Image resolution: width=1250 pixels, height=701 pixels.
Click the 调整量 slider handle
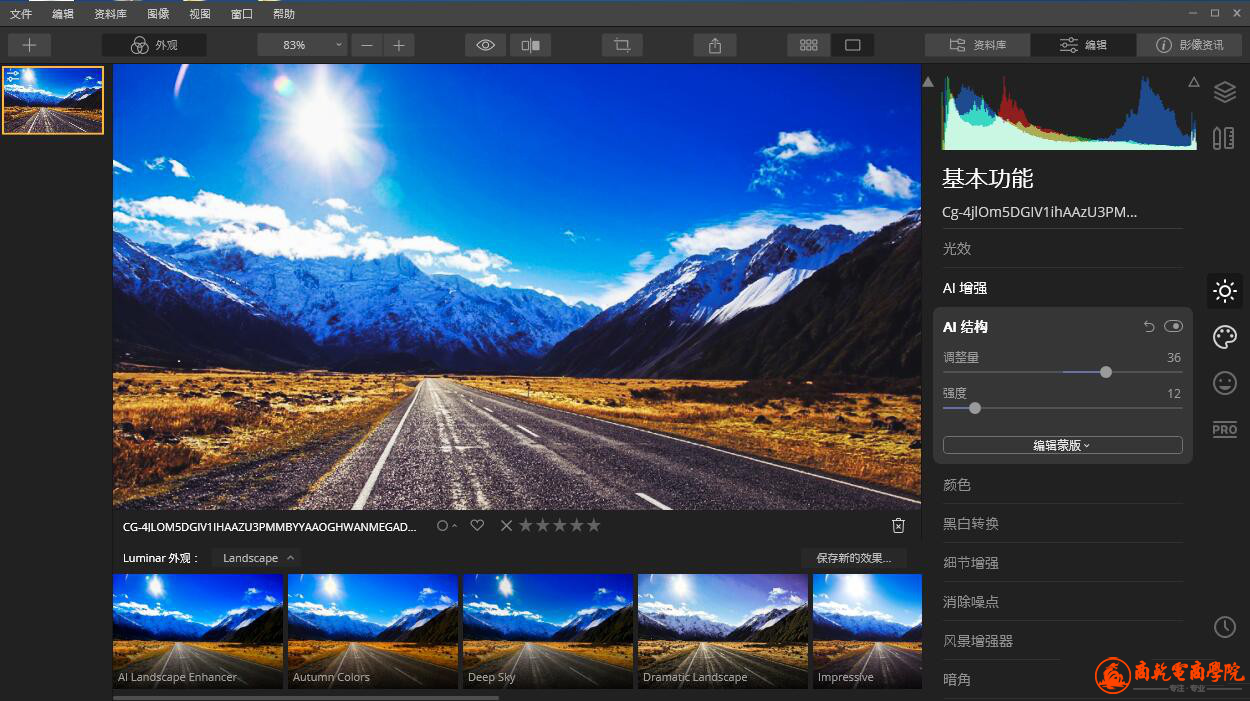tap(1105, 372)
